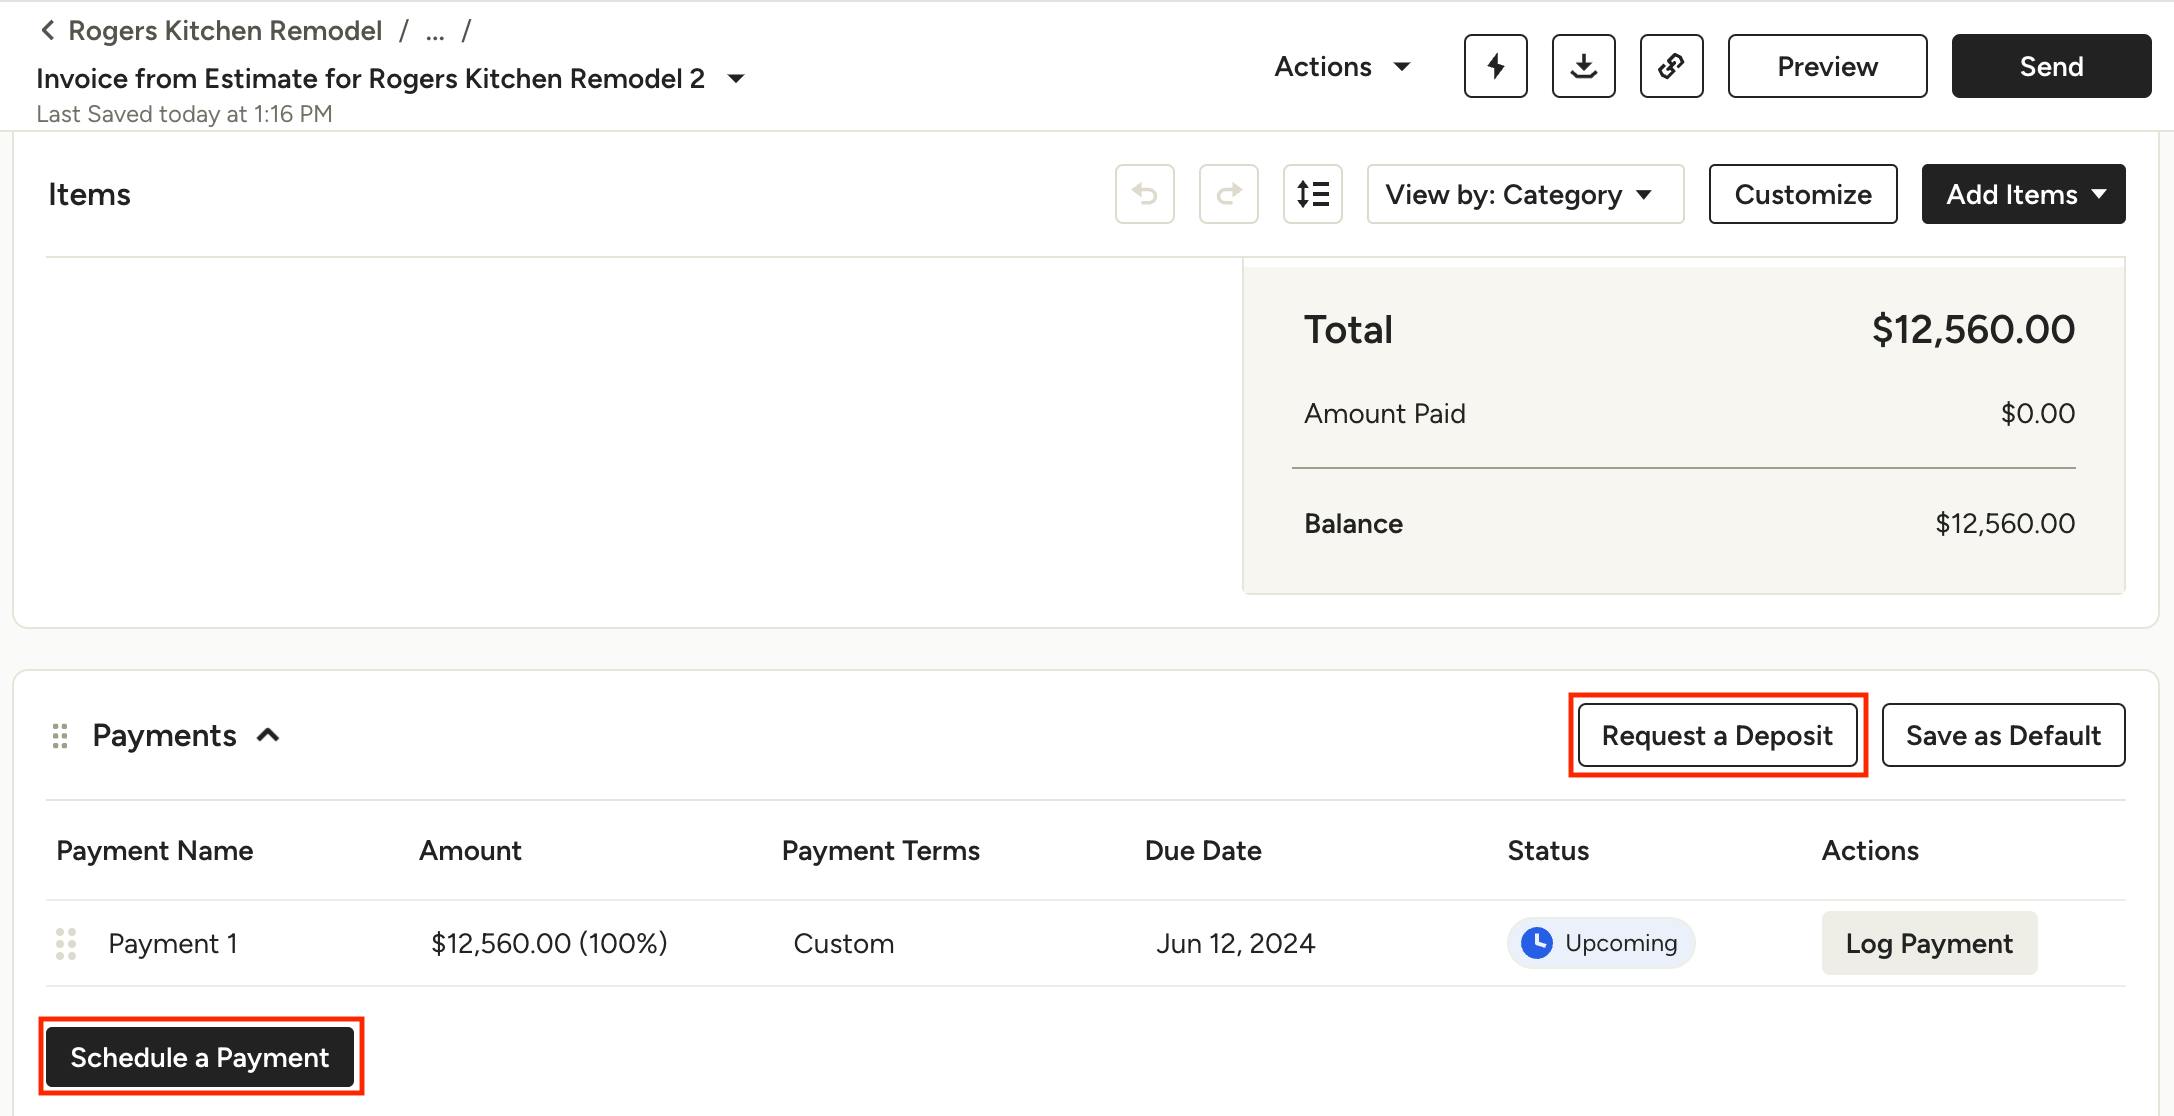Collapse the Payments section chevron
This screenshot has width=2174, height=1116.
coord(268,735)
